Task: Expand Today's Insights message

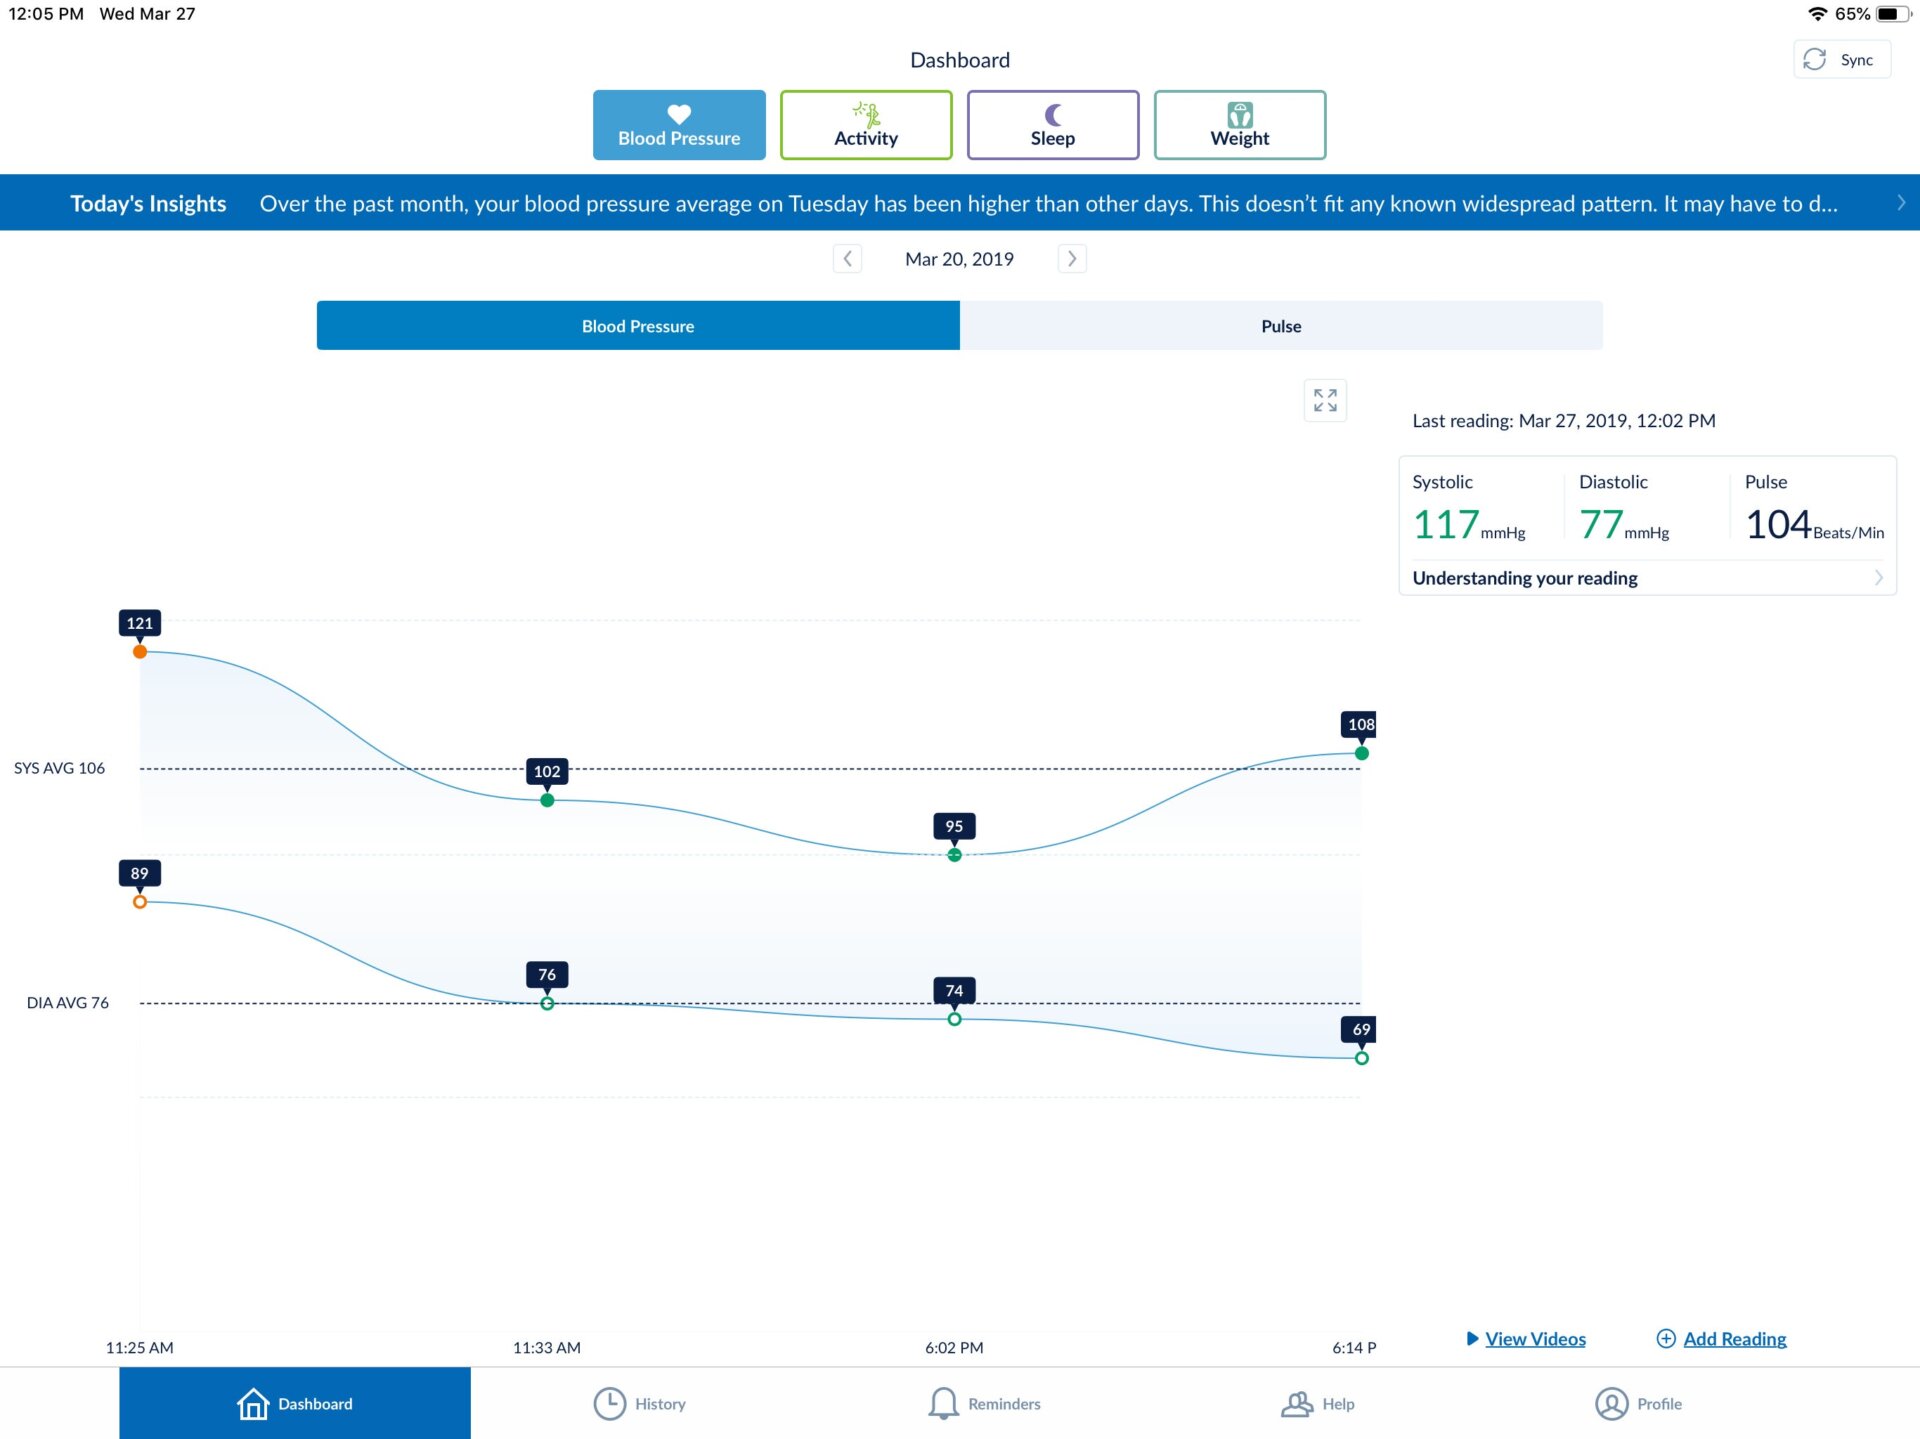Action: point(1901,202)
